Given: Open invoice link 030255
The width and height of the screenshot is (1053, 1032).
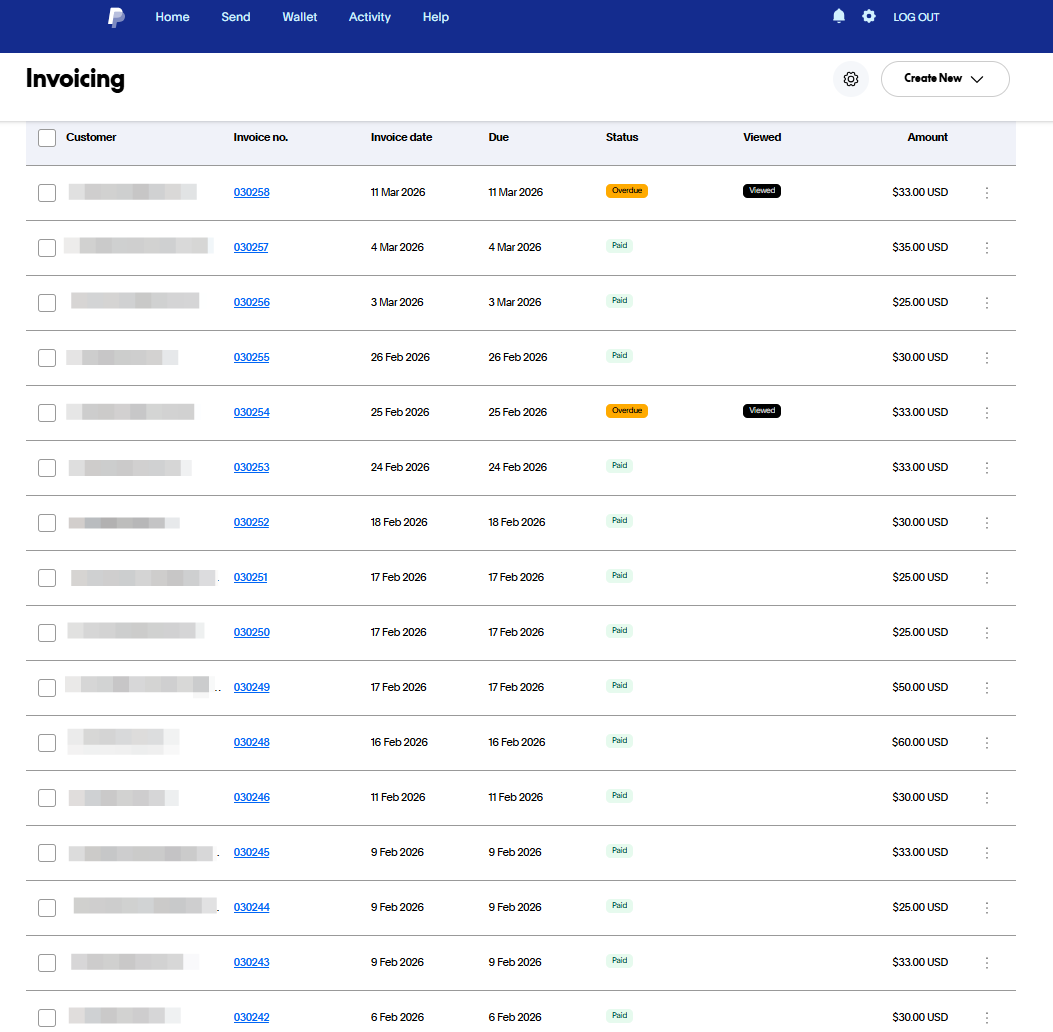Looking at the screenshot, I should coord(251,358).
